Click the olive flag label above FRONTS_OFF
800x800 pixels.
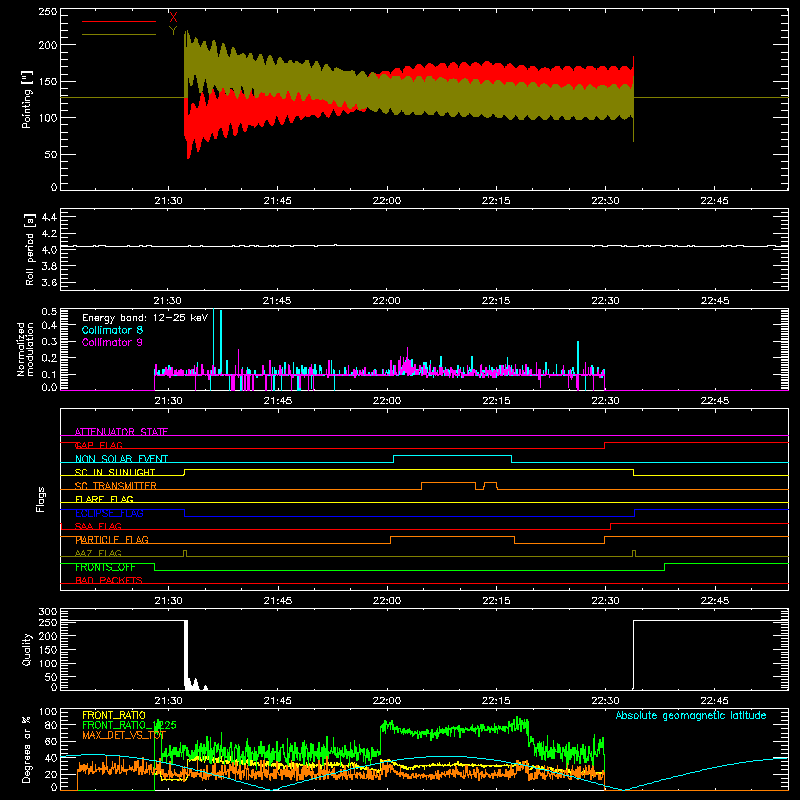coord(98,553)
